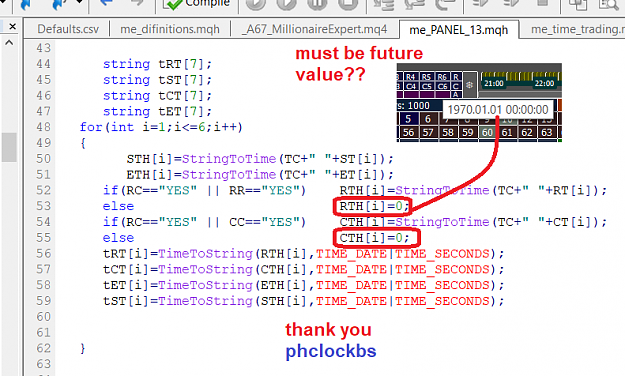Click the ETH[i]=StringToTime line

point(260,175)
